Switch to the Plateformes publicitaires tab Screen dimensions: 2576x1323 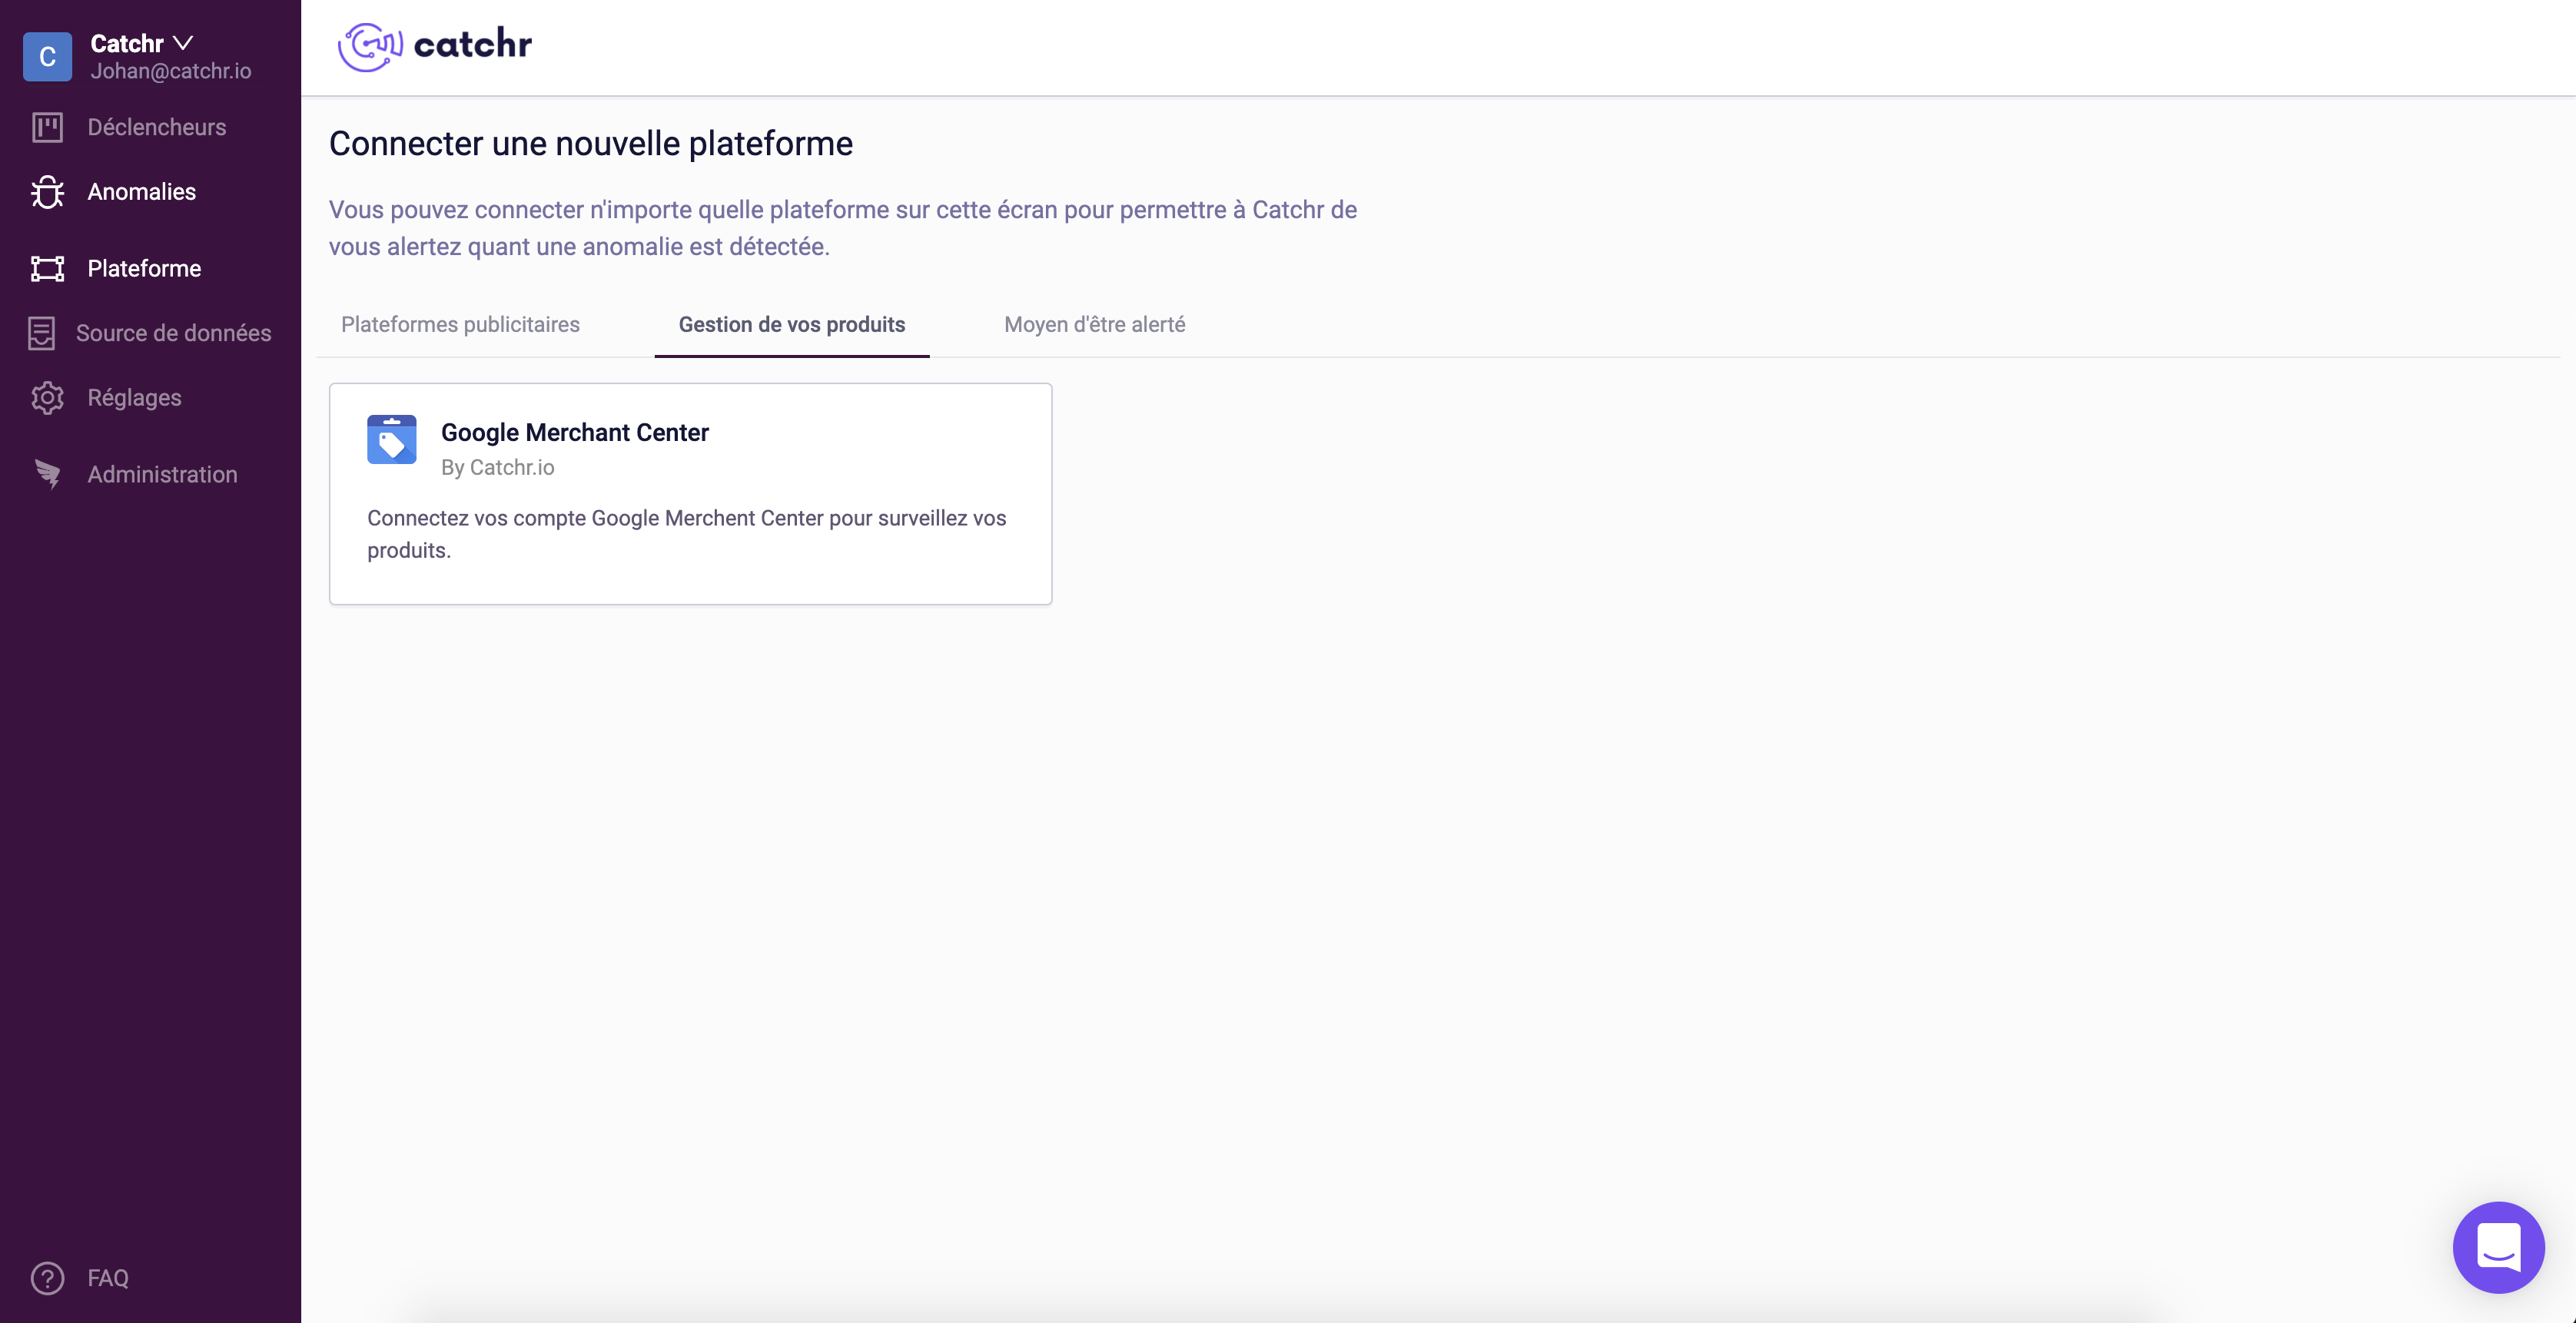click(460, 324)
